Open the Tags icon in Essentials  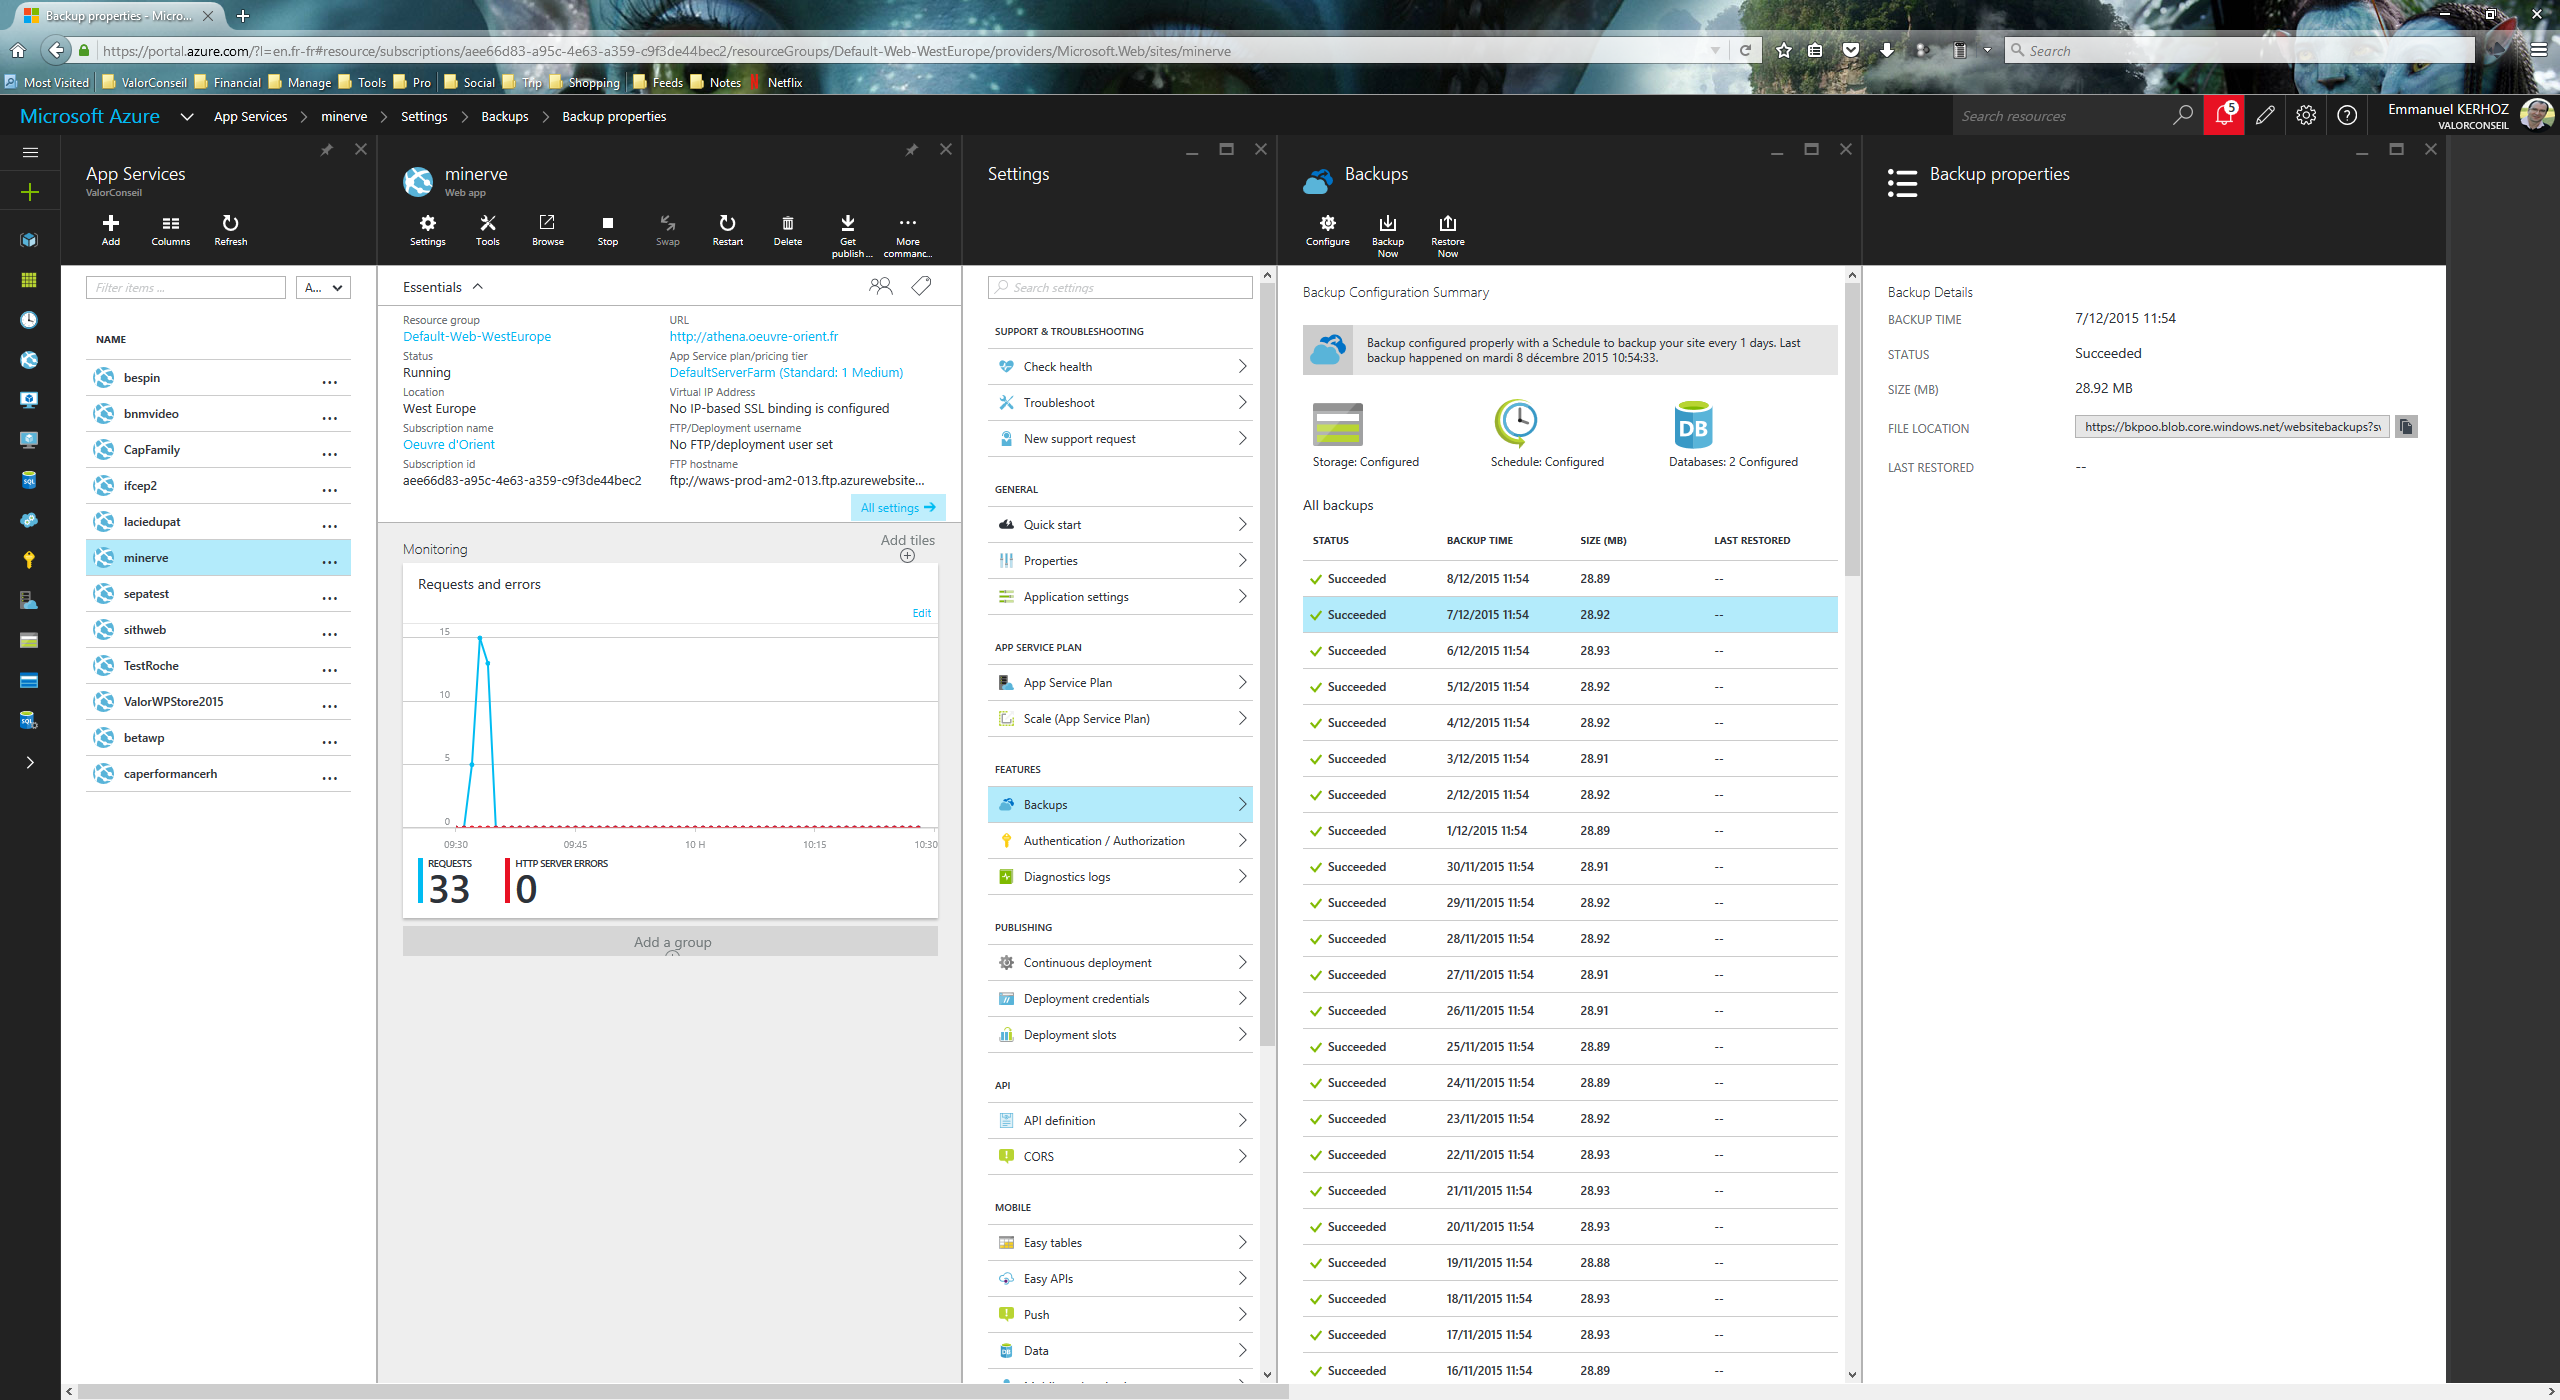click(922, 287)
